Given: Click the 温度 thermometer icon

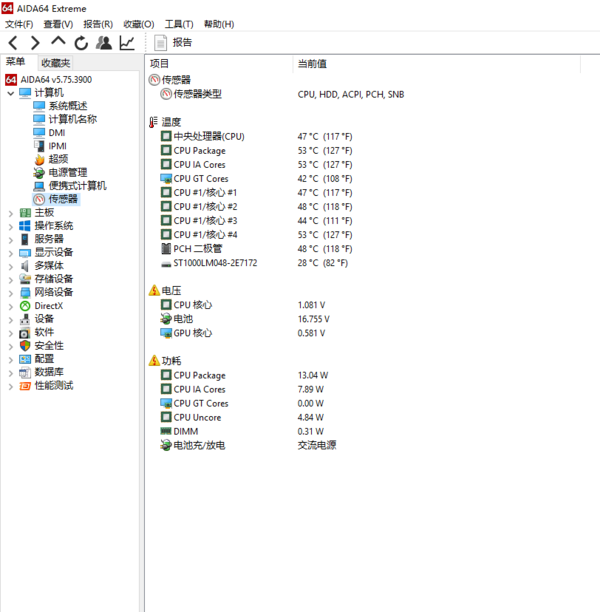Looking at the screenshot, I should (153, 122).
